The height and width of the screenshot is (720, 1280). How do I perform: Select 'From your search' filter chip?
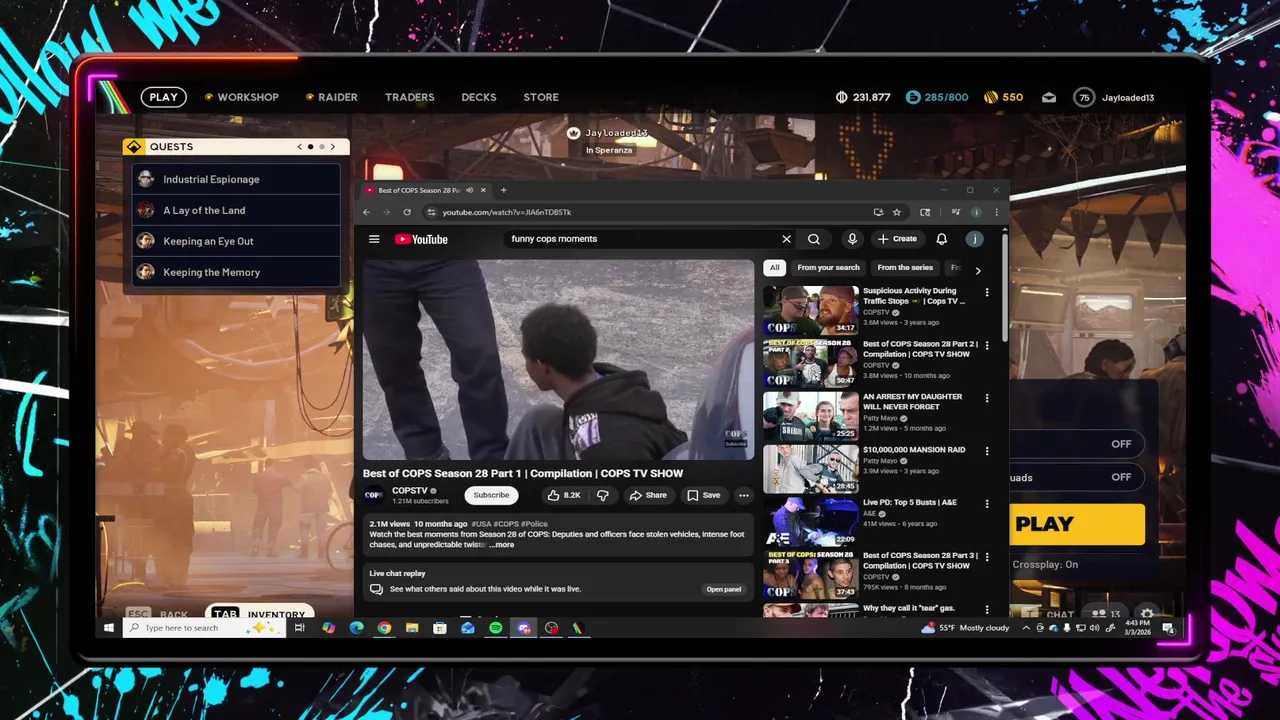click(828, 268)
